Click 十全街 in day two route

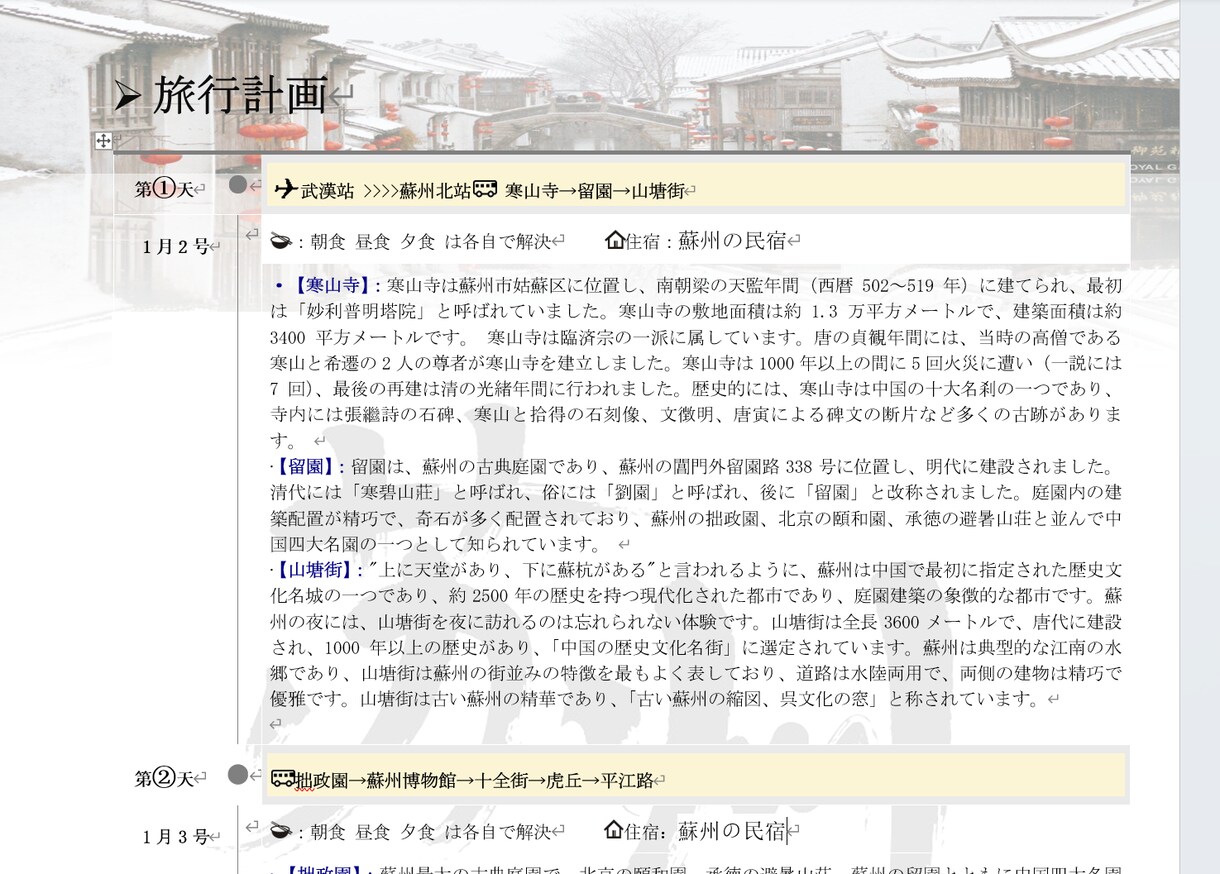(501, 780)
